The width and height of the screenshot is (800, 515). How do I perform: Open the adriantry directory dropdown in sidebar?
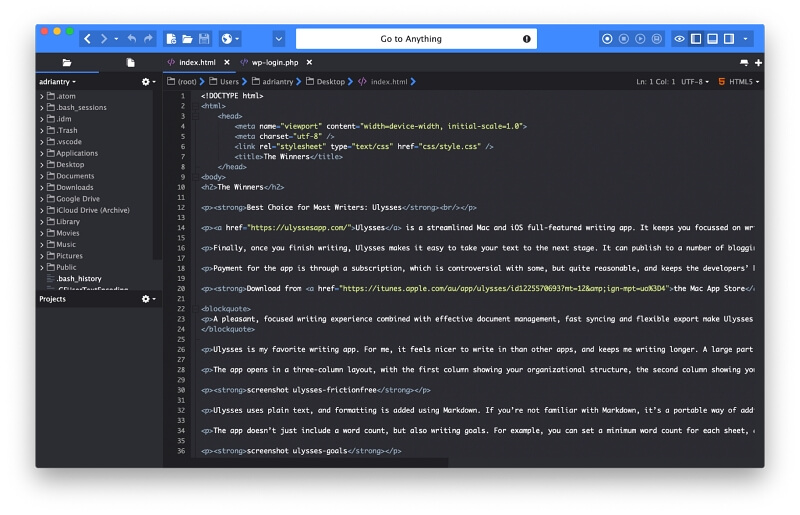click(x=58, y=82)
